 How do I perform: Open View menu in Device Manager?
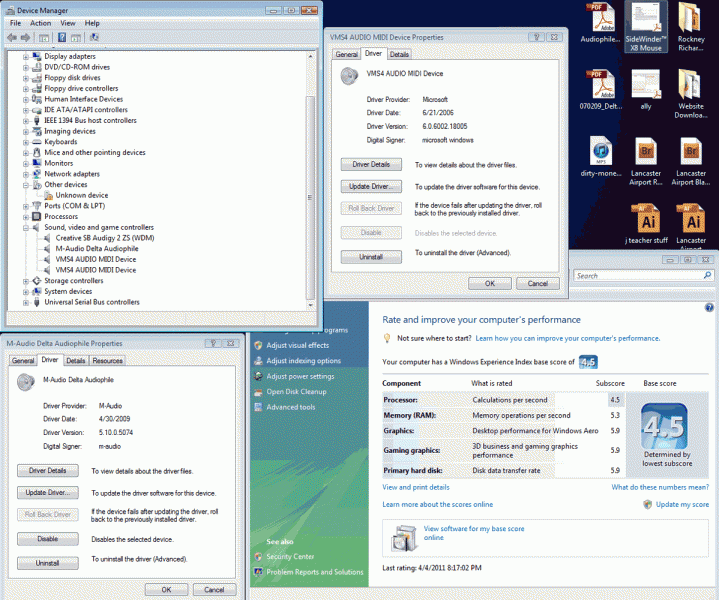68,23
